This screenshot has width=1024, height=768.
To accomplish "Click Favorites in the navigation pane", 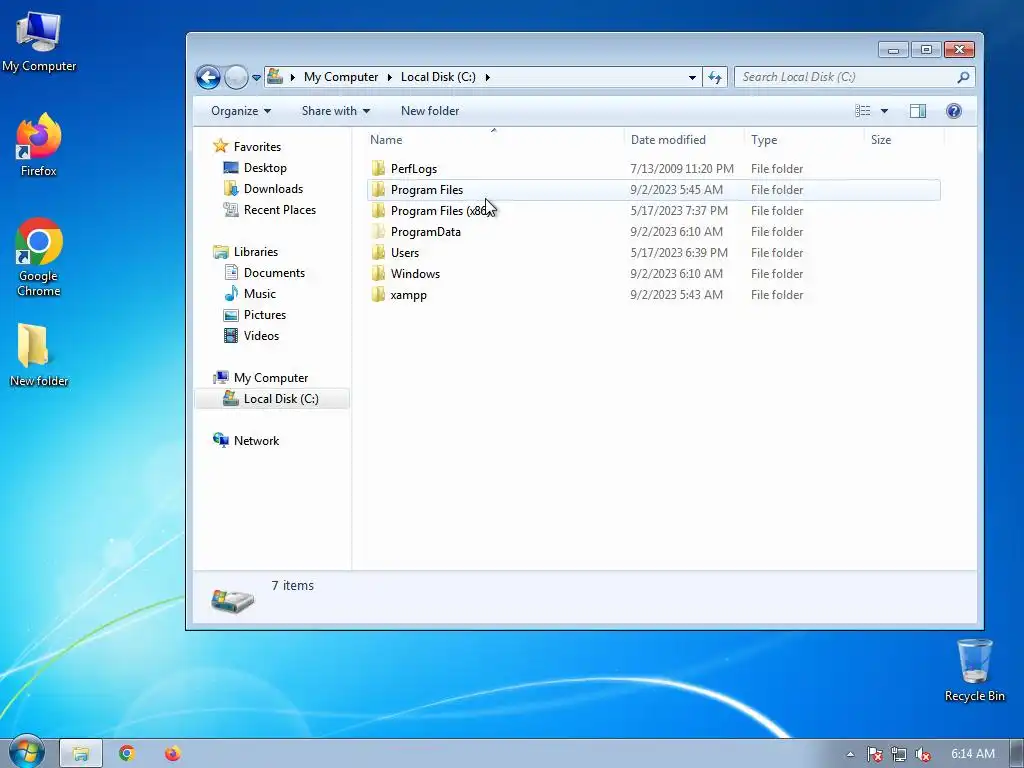I will [x=257, y=147].
